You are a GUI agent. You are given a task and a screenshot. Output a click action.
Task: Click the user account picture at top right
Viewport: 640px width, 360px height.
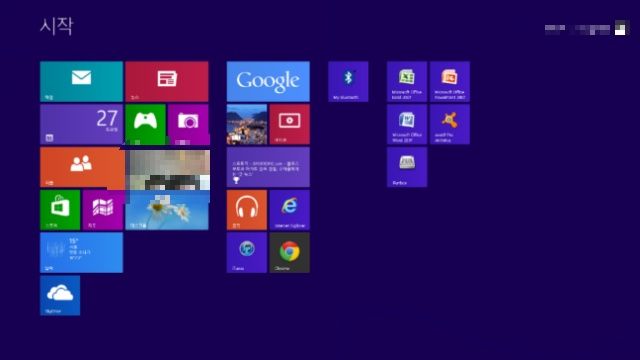[620, 28]
